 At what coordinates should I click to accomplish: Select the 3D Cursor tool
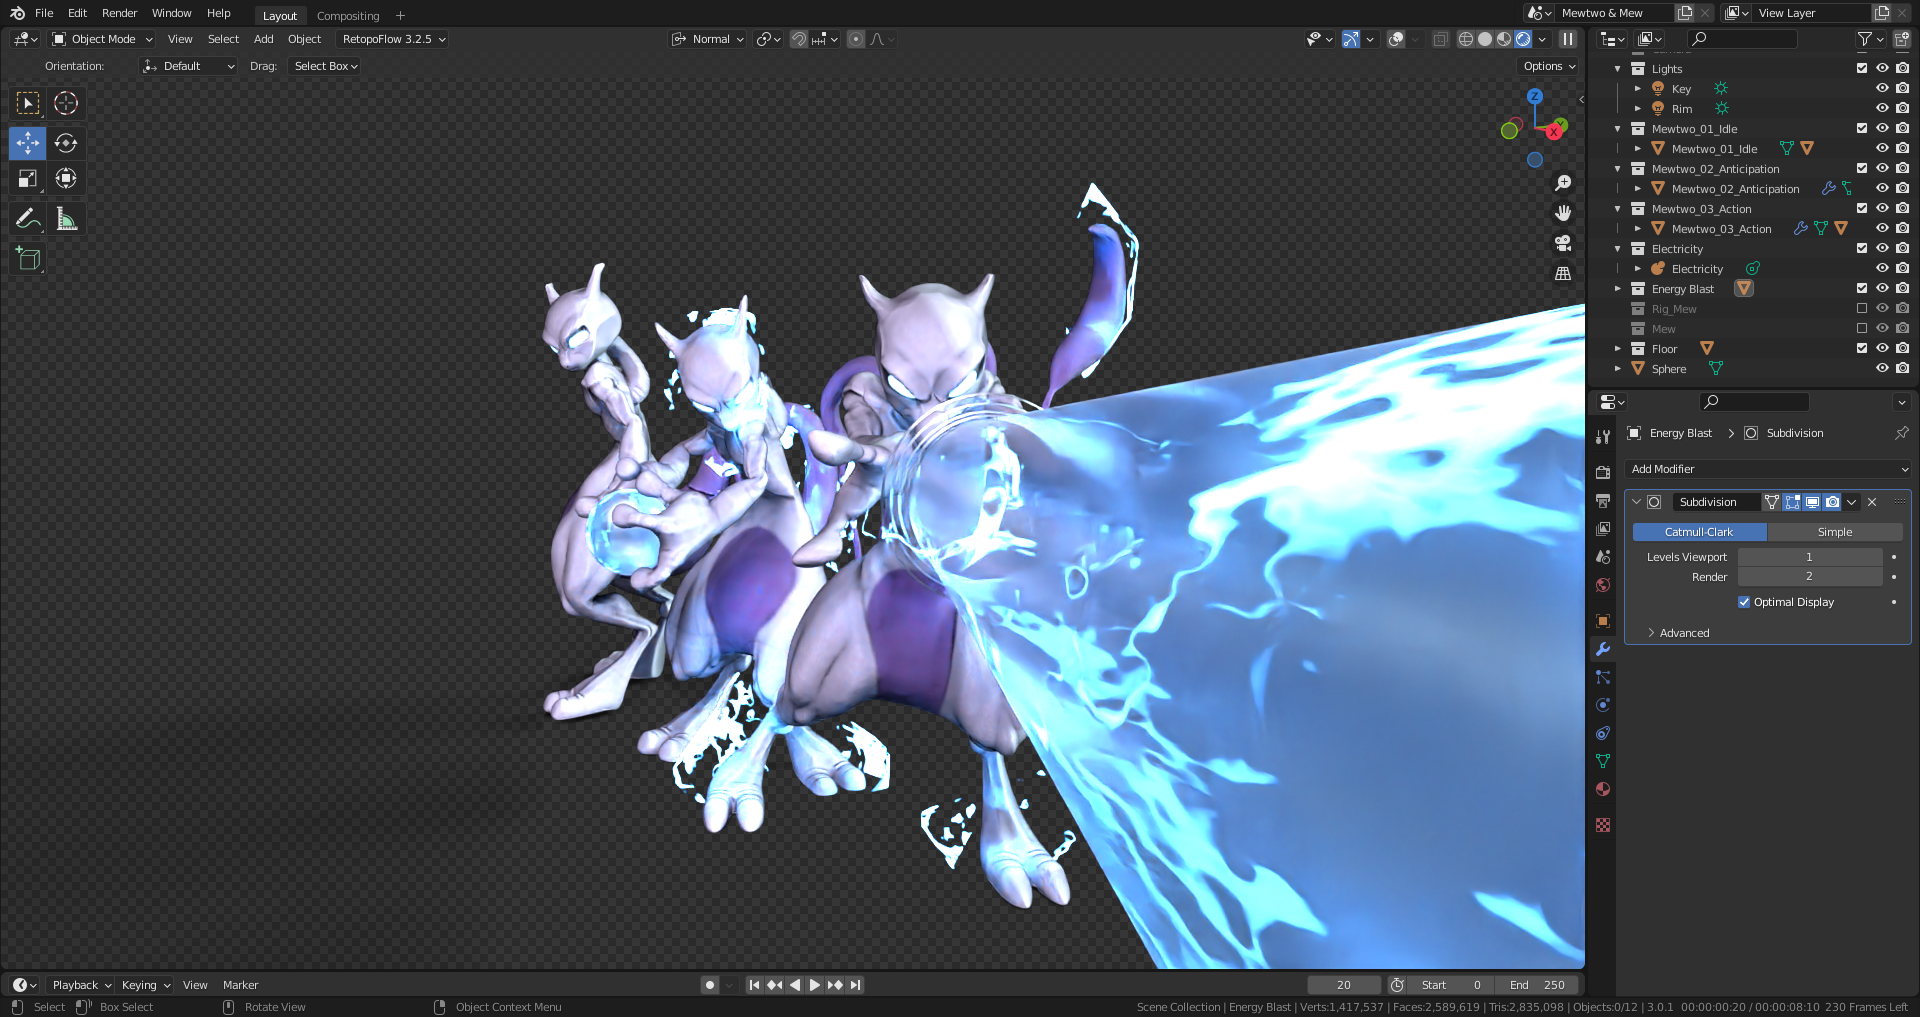click(x=66, y=103)
